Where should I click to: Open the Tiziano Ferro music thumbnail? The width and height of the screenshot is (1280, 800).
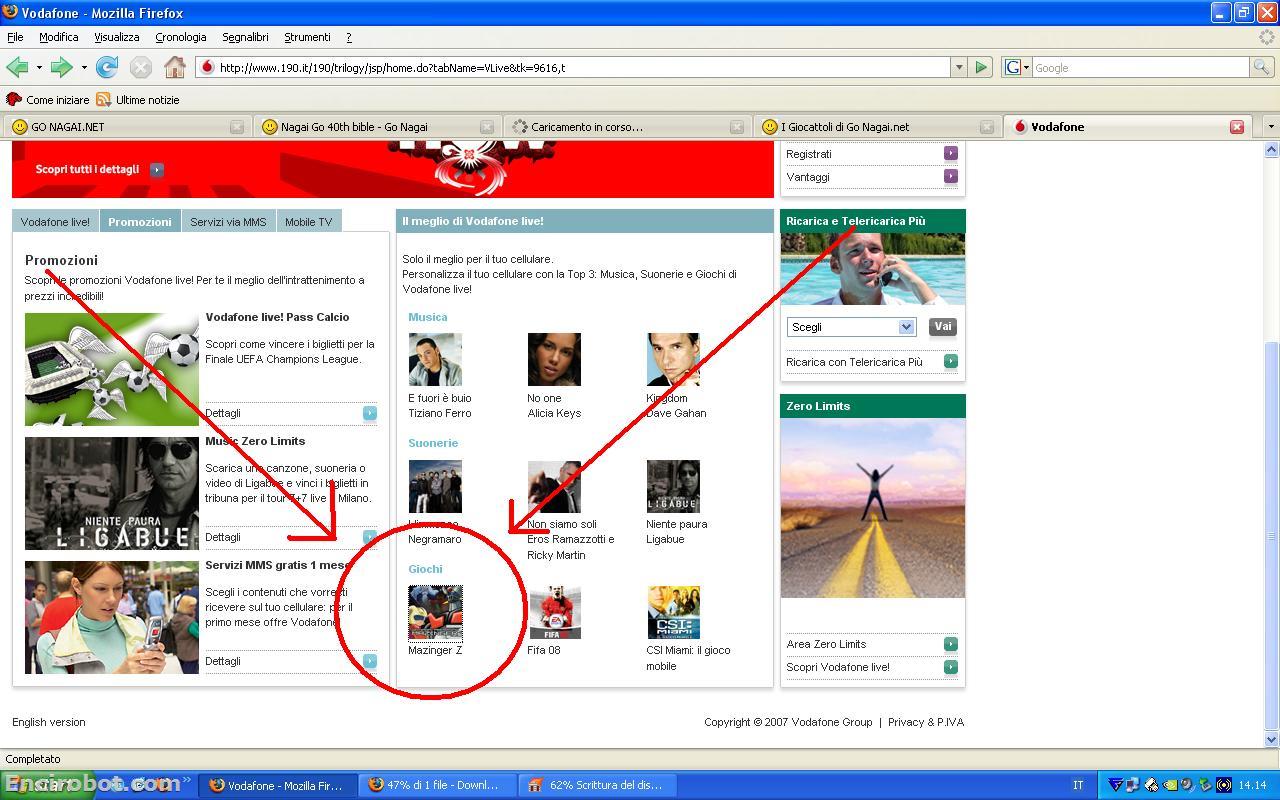pyautogui.click(x=435, y=360)
